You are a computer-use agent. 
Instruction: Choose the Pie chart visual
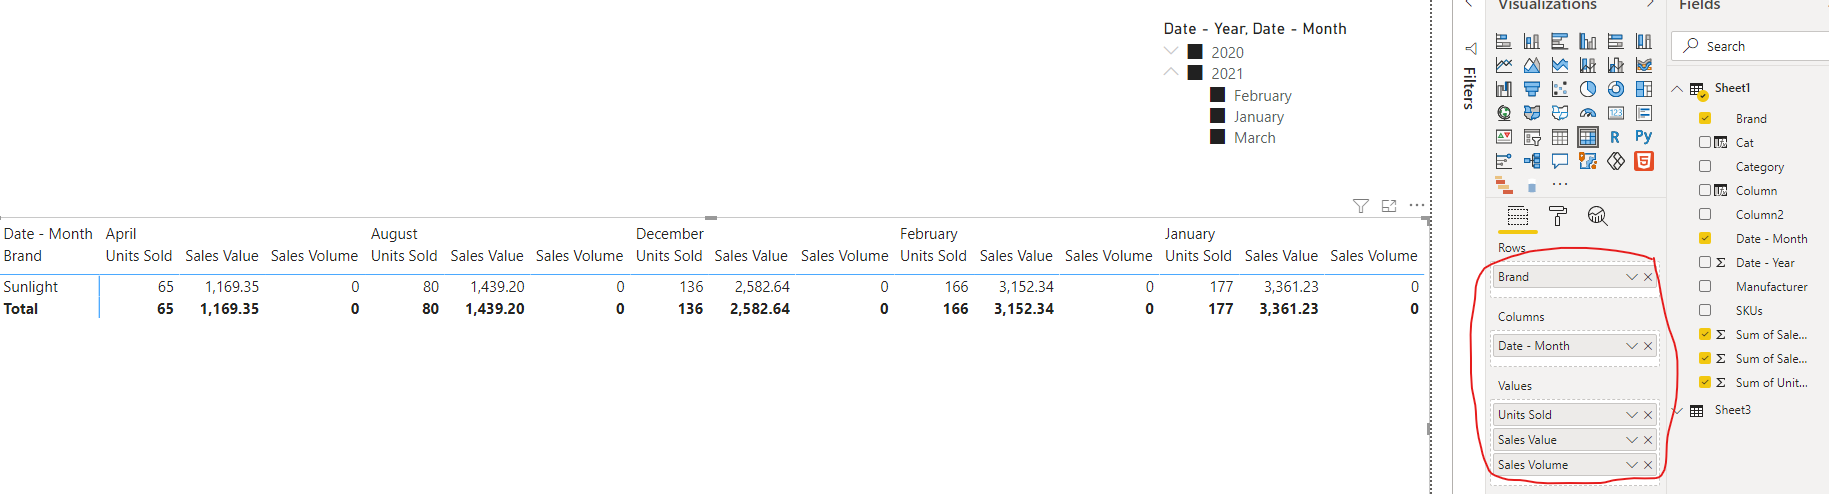coord(1587,89)
